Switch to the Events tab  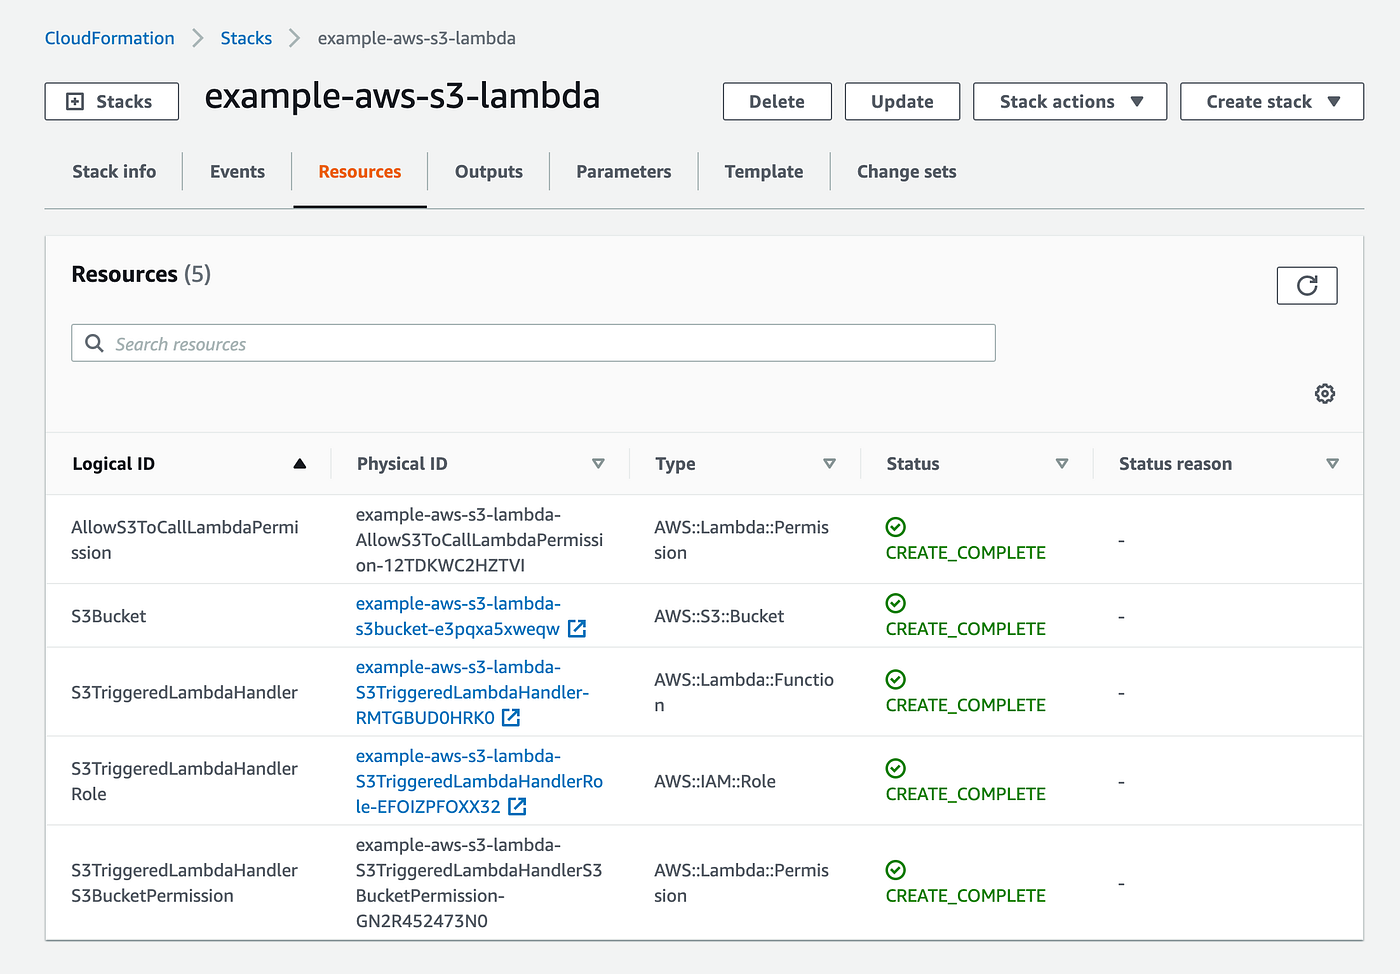[237, 171]
